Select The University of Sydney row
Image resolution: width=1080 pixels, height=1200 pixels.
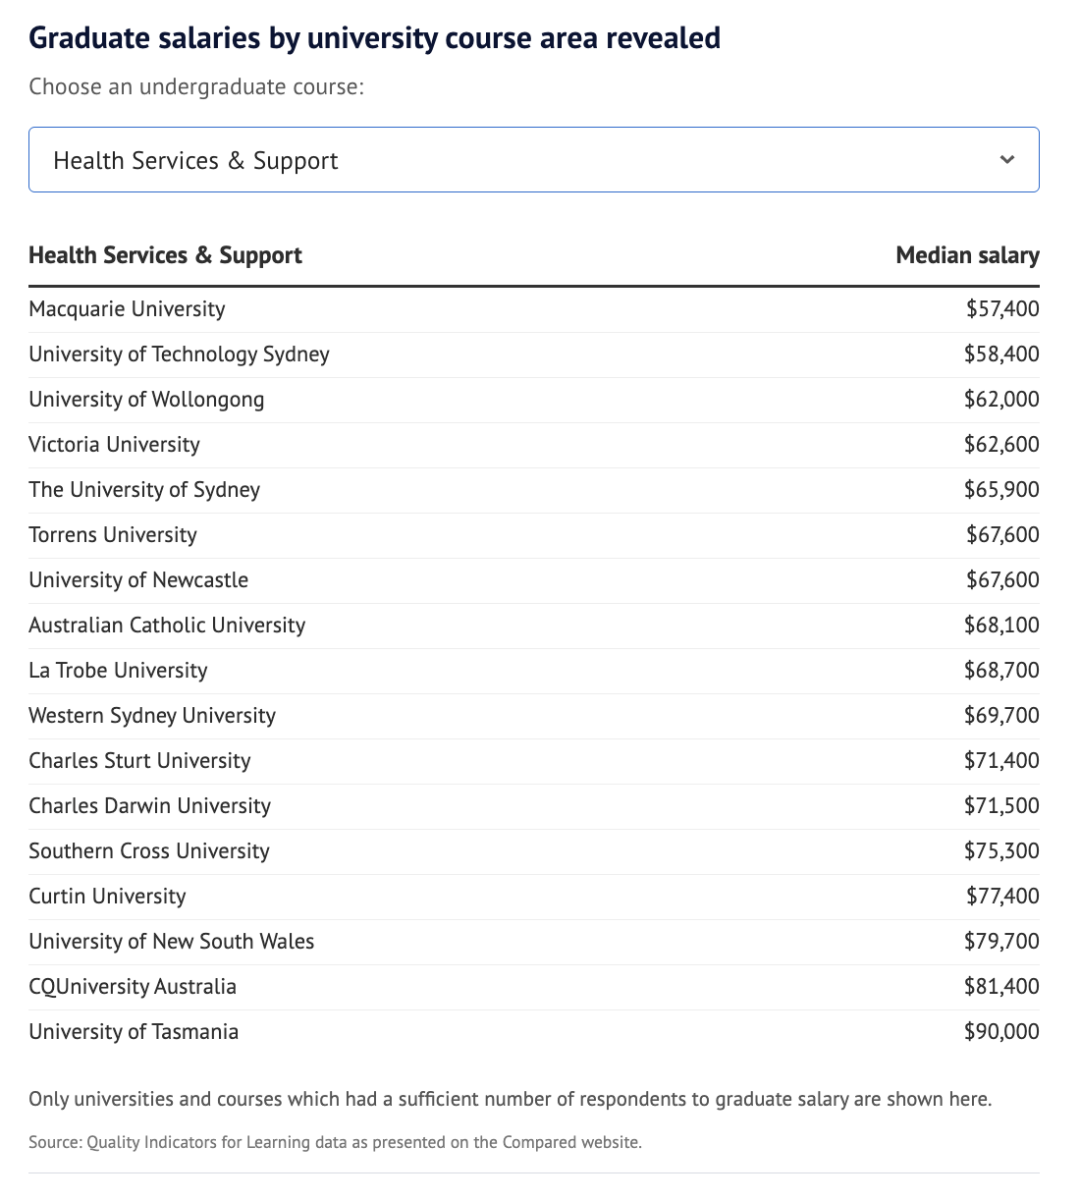144,489
